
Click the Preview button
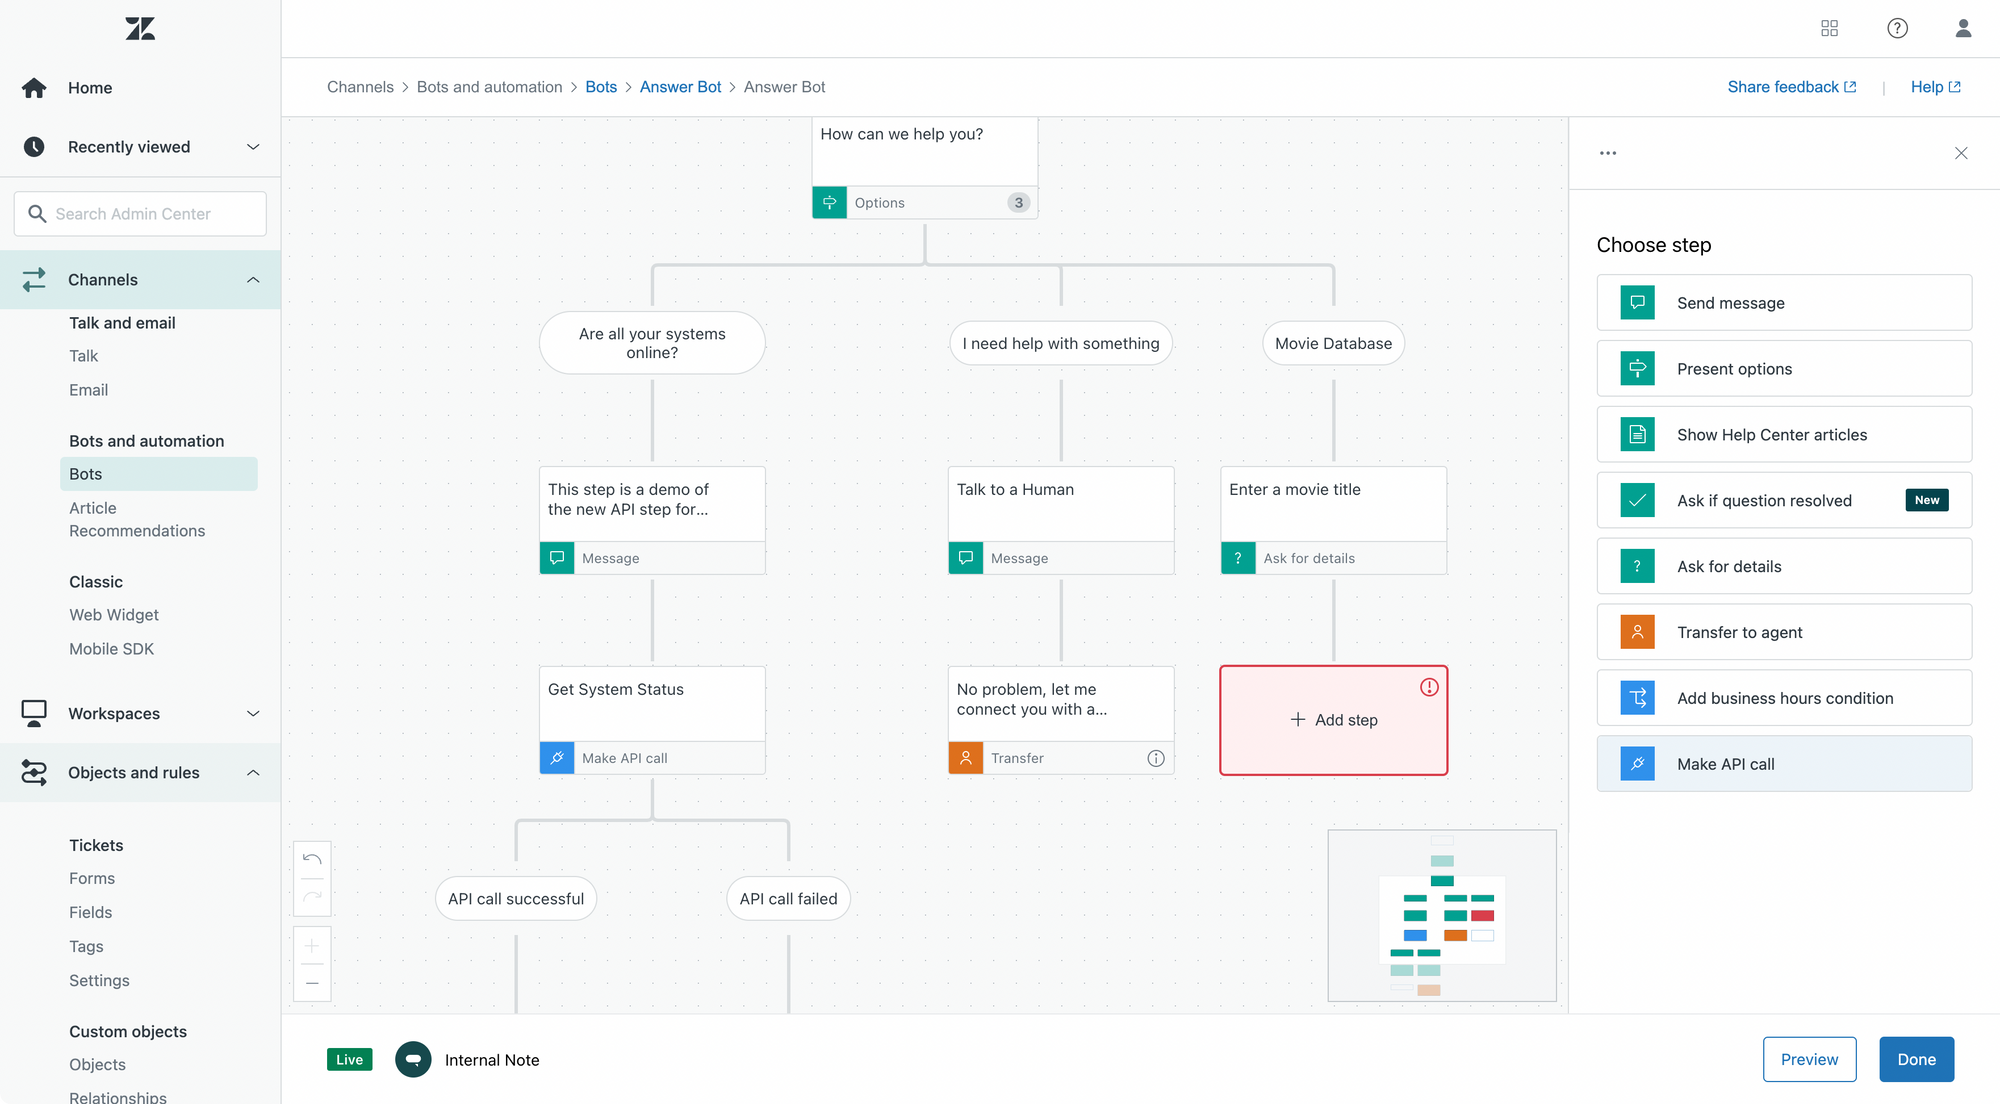click(1809, 1059)
